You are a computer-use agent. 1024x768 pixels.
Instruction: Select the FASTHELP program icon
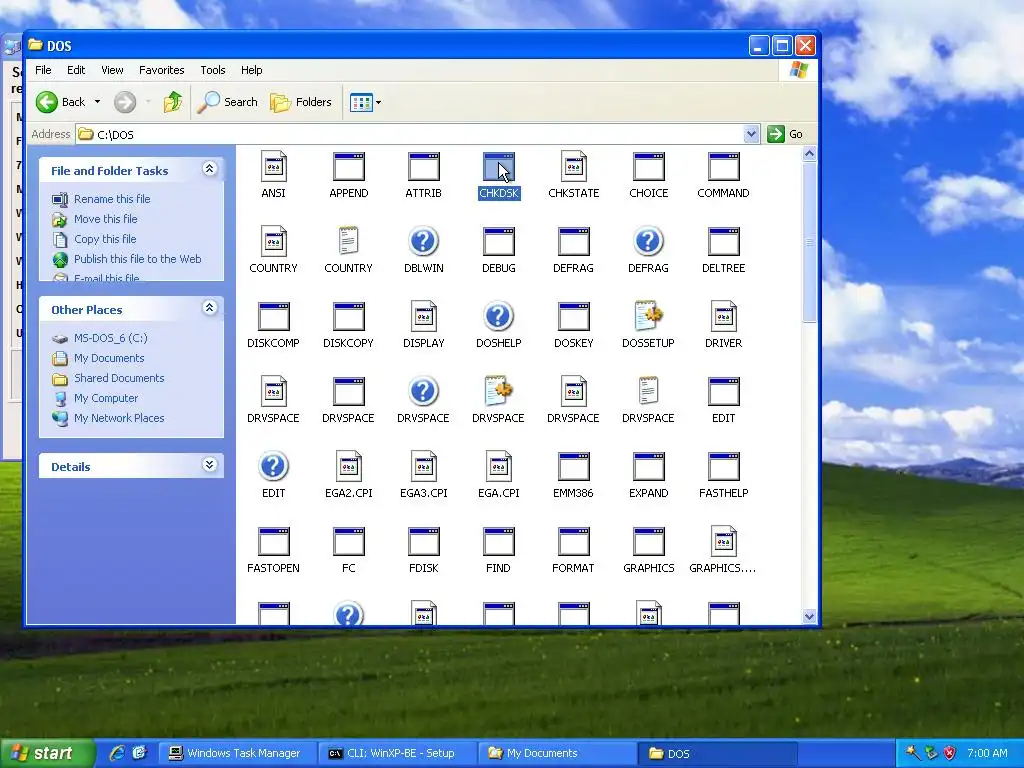(x=724, y=466)
